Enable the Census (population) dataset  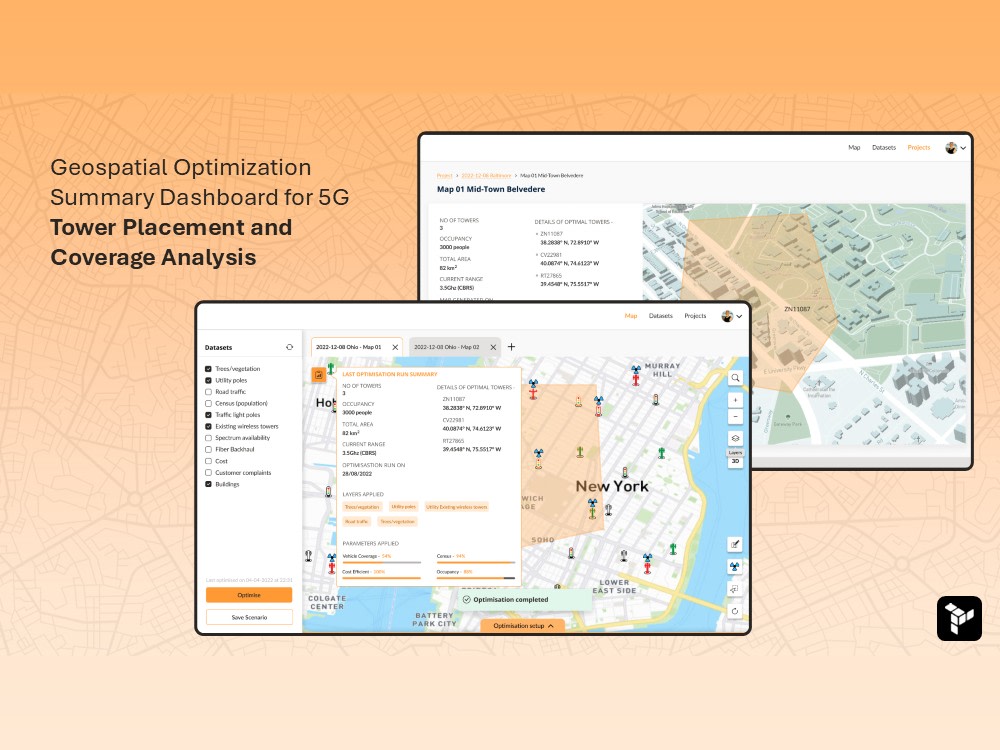209,403
